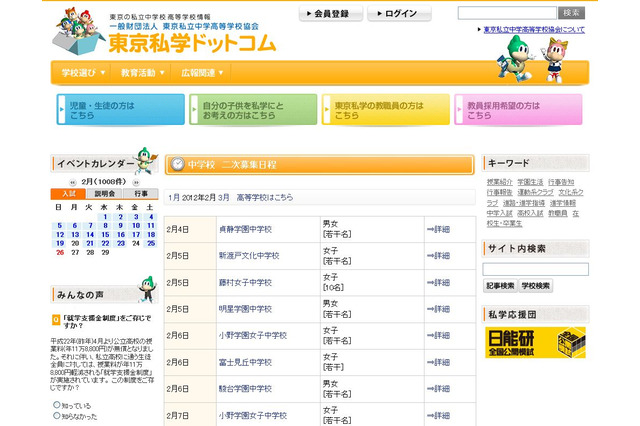Click the 学校検索 button
Screen dimensions: 640x426
536,286
